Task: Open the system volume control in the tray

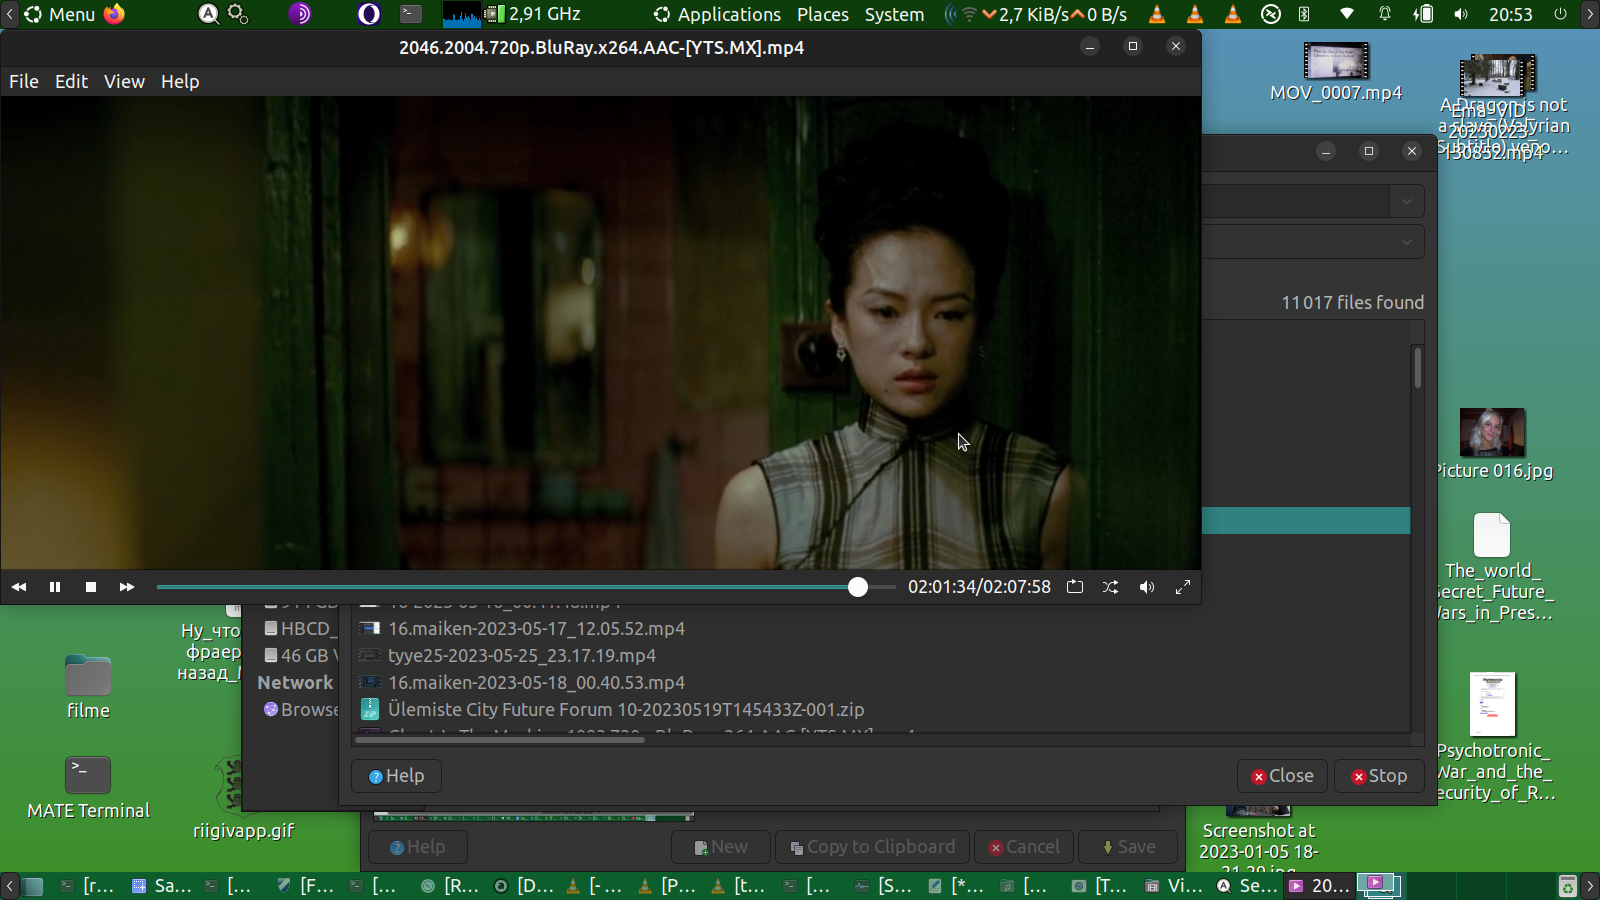Action: (1461, 14)
